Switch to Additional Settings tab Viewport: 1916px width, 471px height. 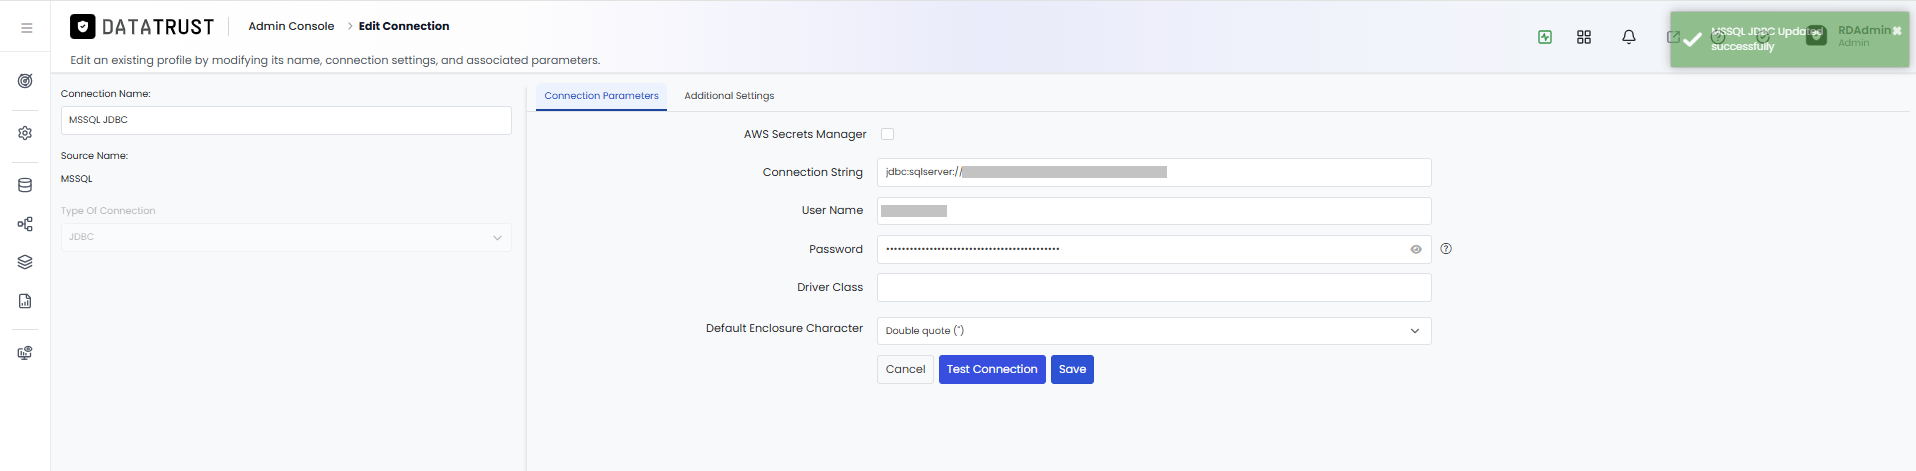[x=729, y=96]
